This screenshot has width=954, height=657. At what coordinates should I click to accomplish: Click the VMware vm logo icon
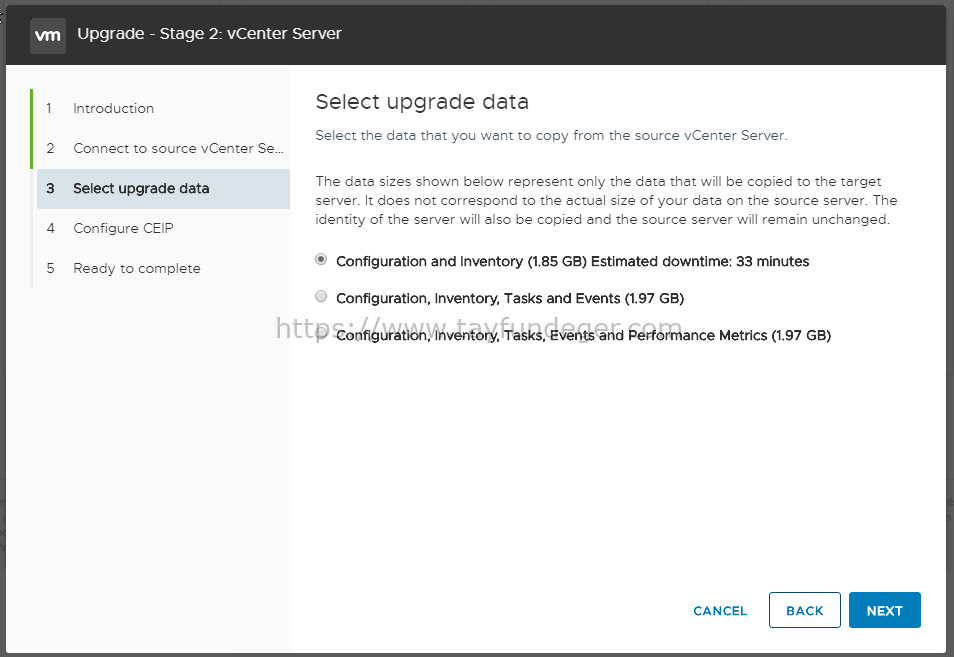coord(48,35)
